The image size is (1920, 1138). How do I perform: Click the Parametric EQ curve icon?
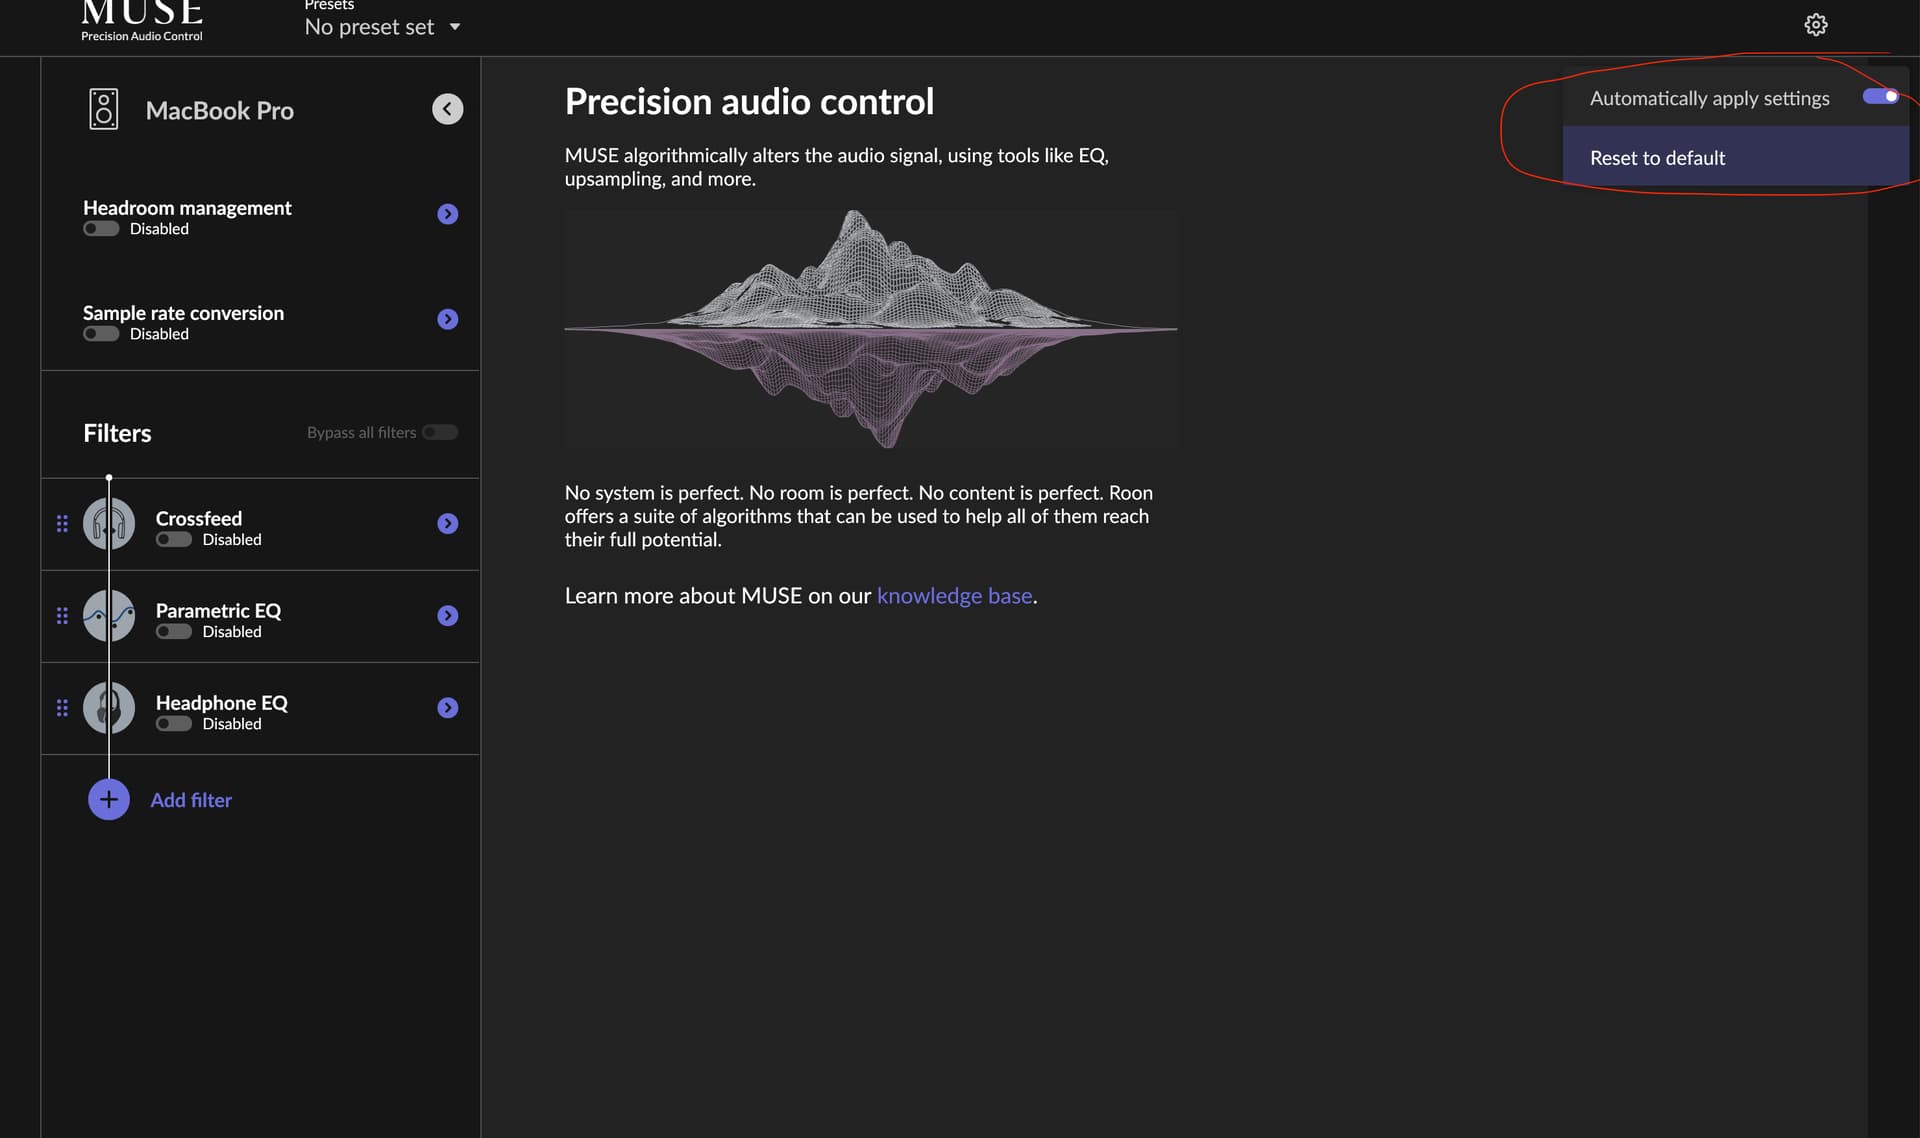pos(109,615)
